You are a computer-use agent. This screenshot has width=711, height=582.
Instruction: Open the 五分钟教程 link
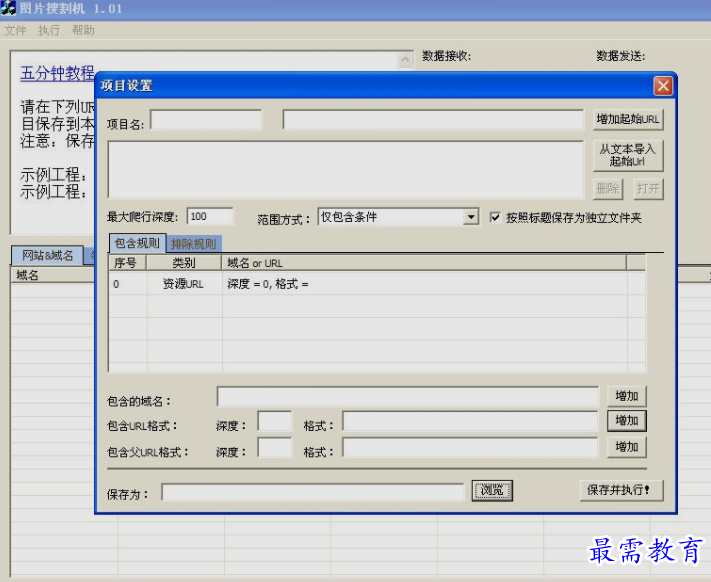tap(57, 73)
